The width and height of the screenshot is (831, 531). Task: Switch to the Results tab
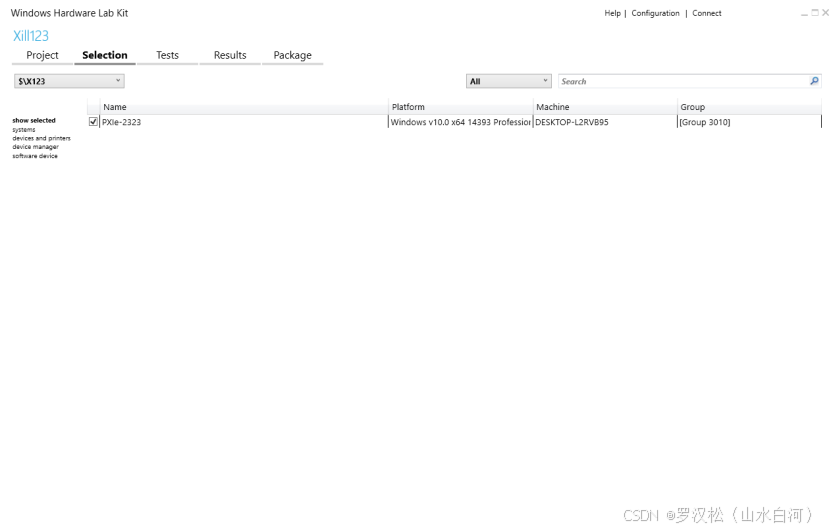click(230, 55)
